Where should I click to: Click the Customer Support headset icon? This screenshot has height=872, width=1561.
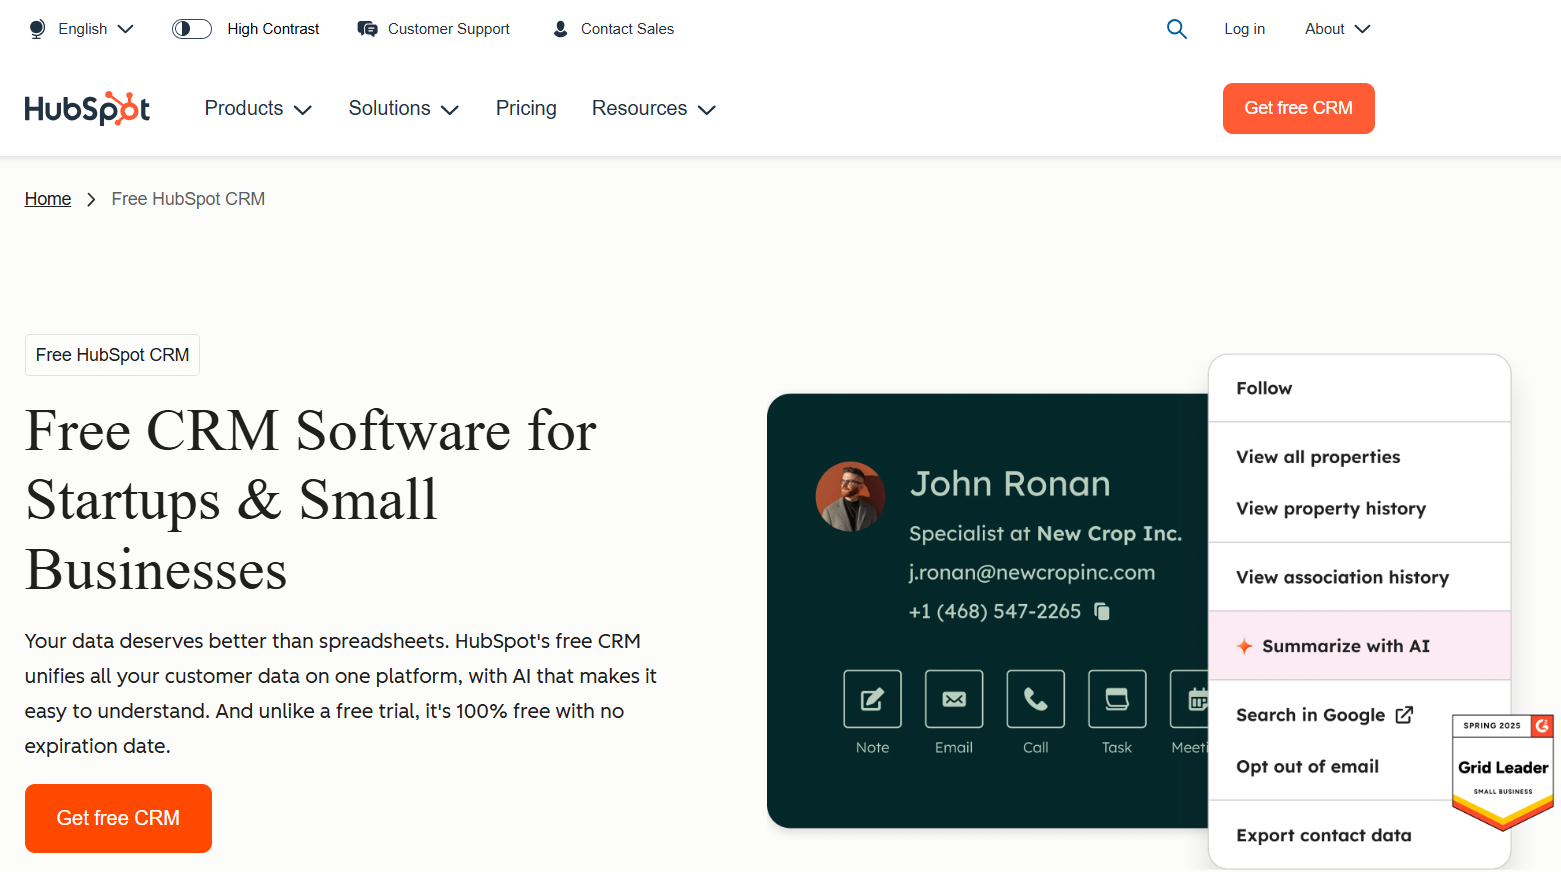(366, 29)
